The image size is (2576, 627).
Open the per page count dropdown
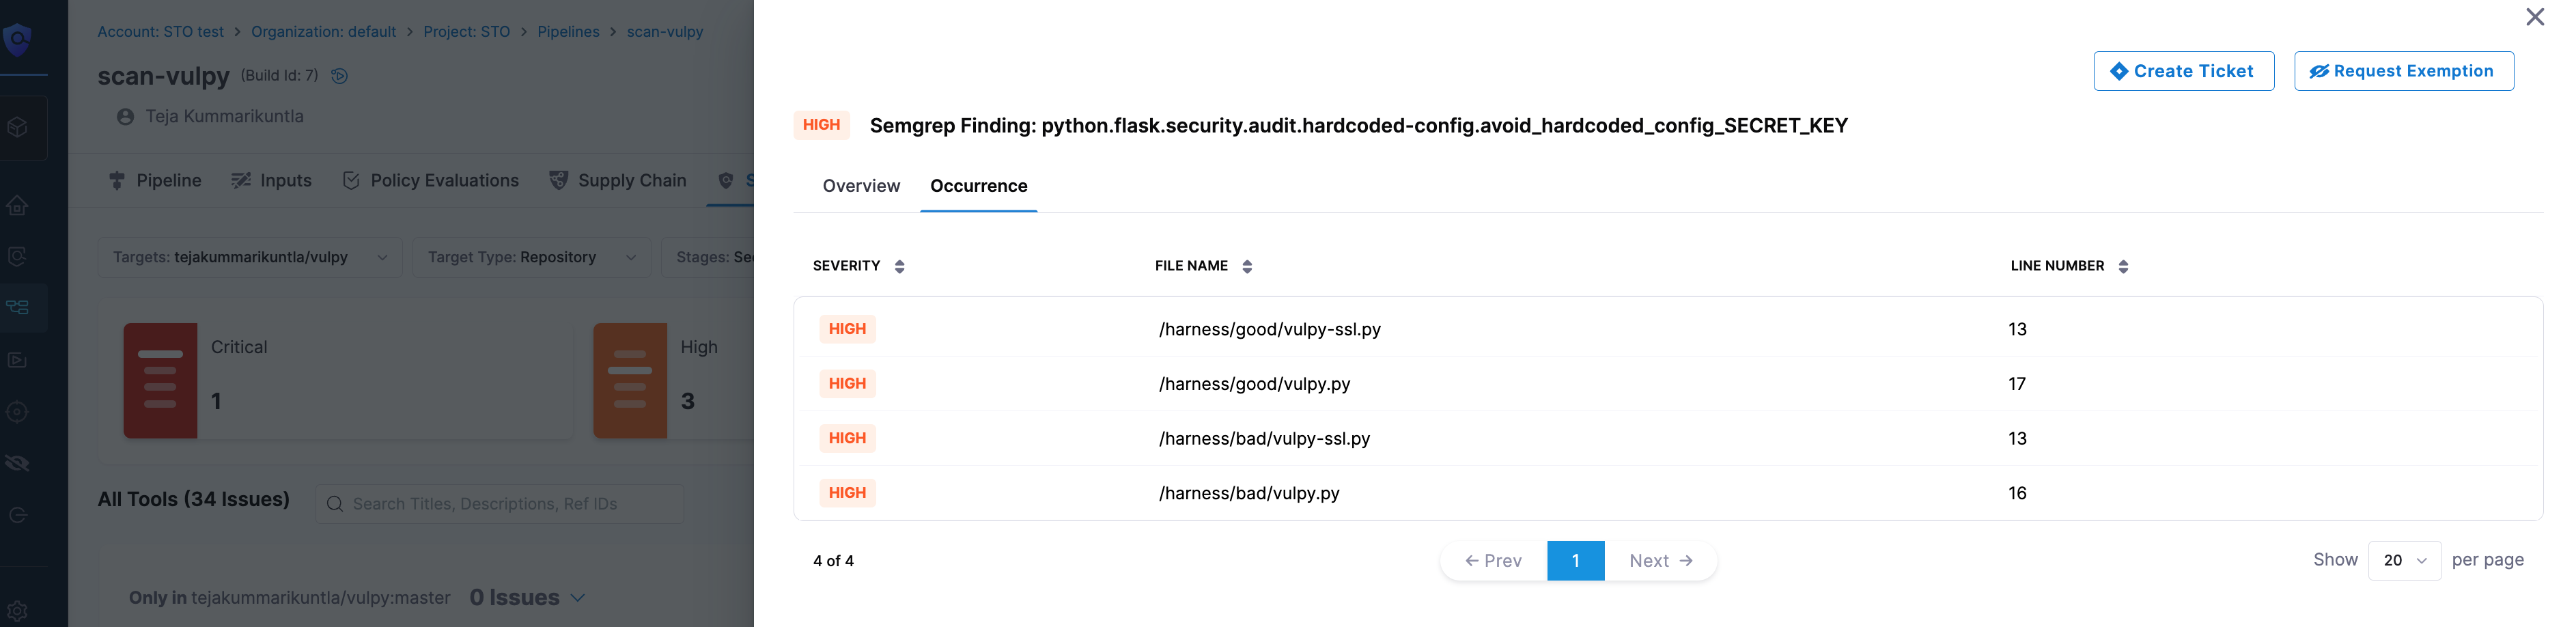click(2403, 560)
